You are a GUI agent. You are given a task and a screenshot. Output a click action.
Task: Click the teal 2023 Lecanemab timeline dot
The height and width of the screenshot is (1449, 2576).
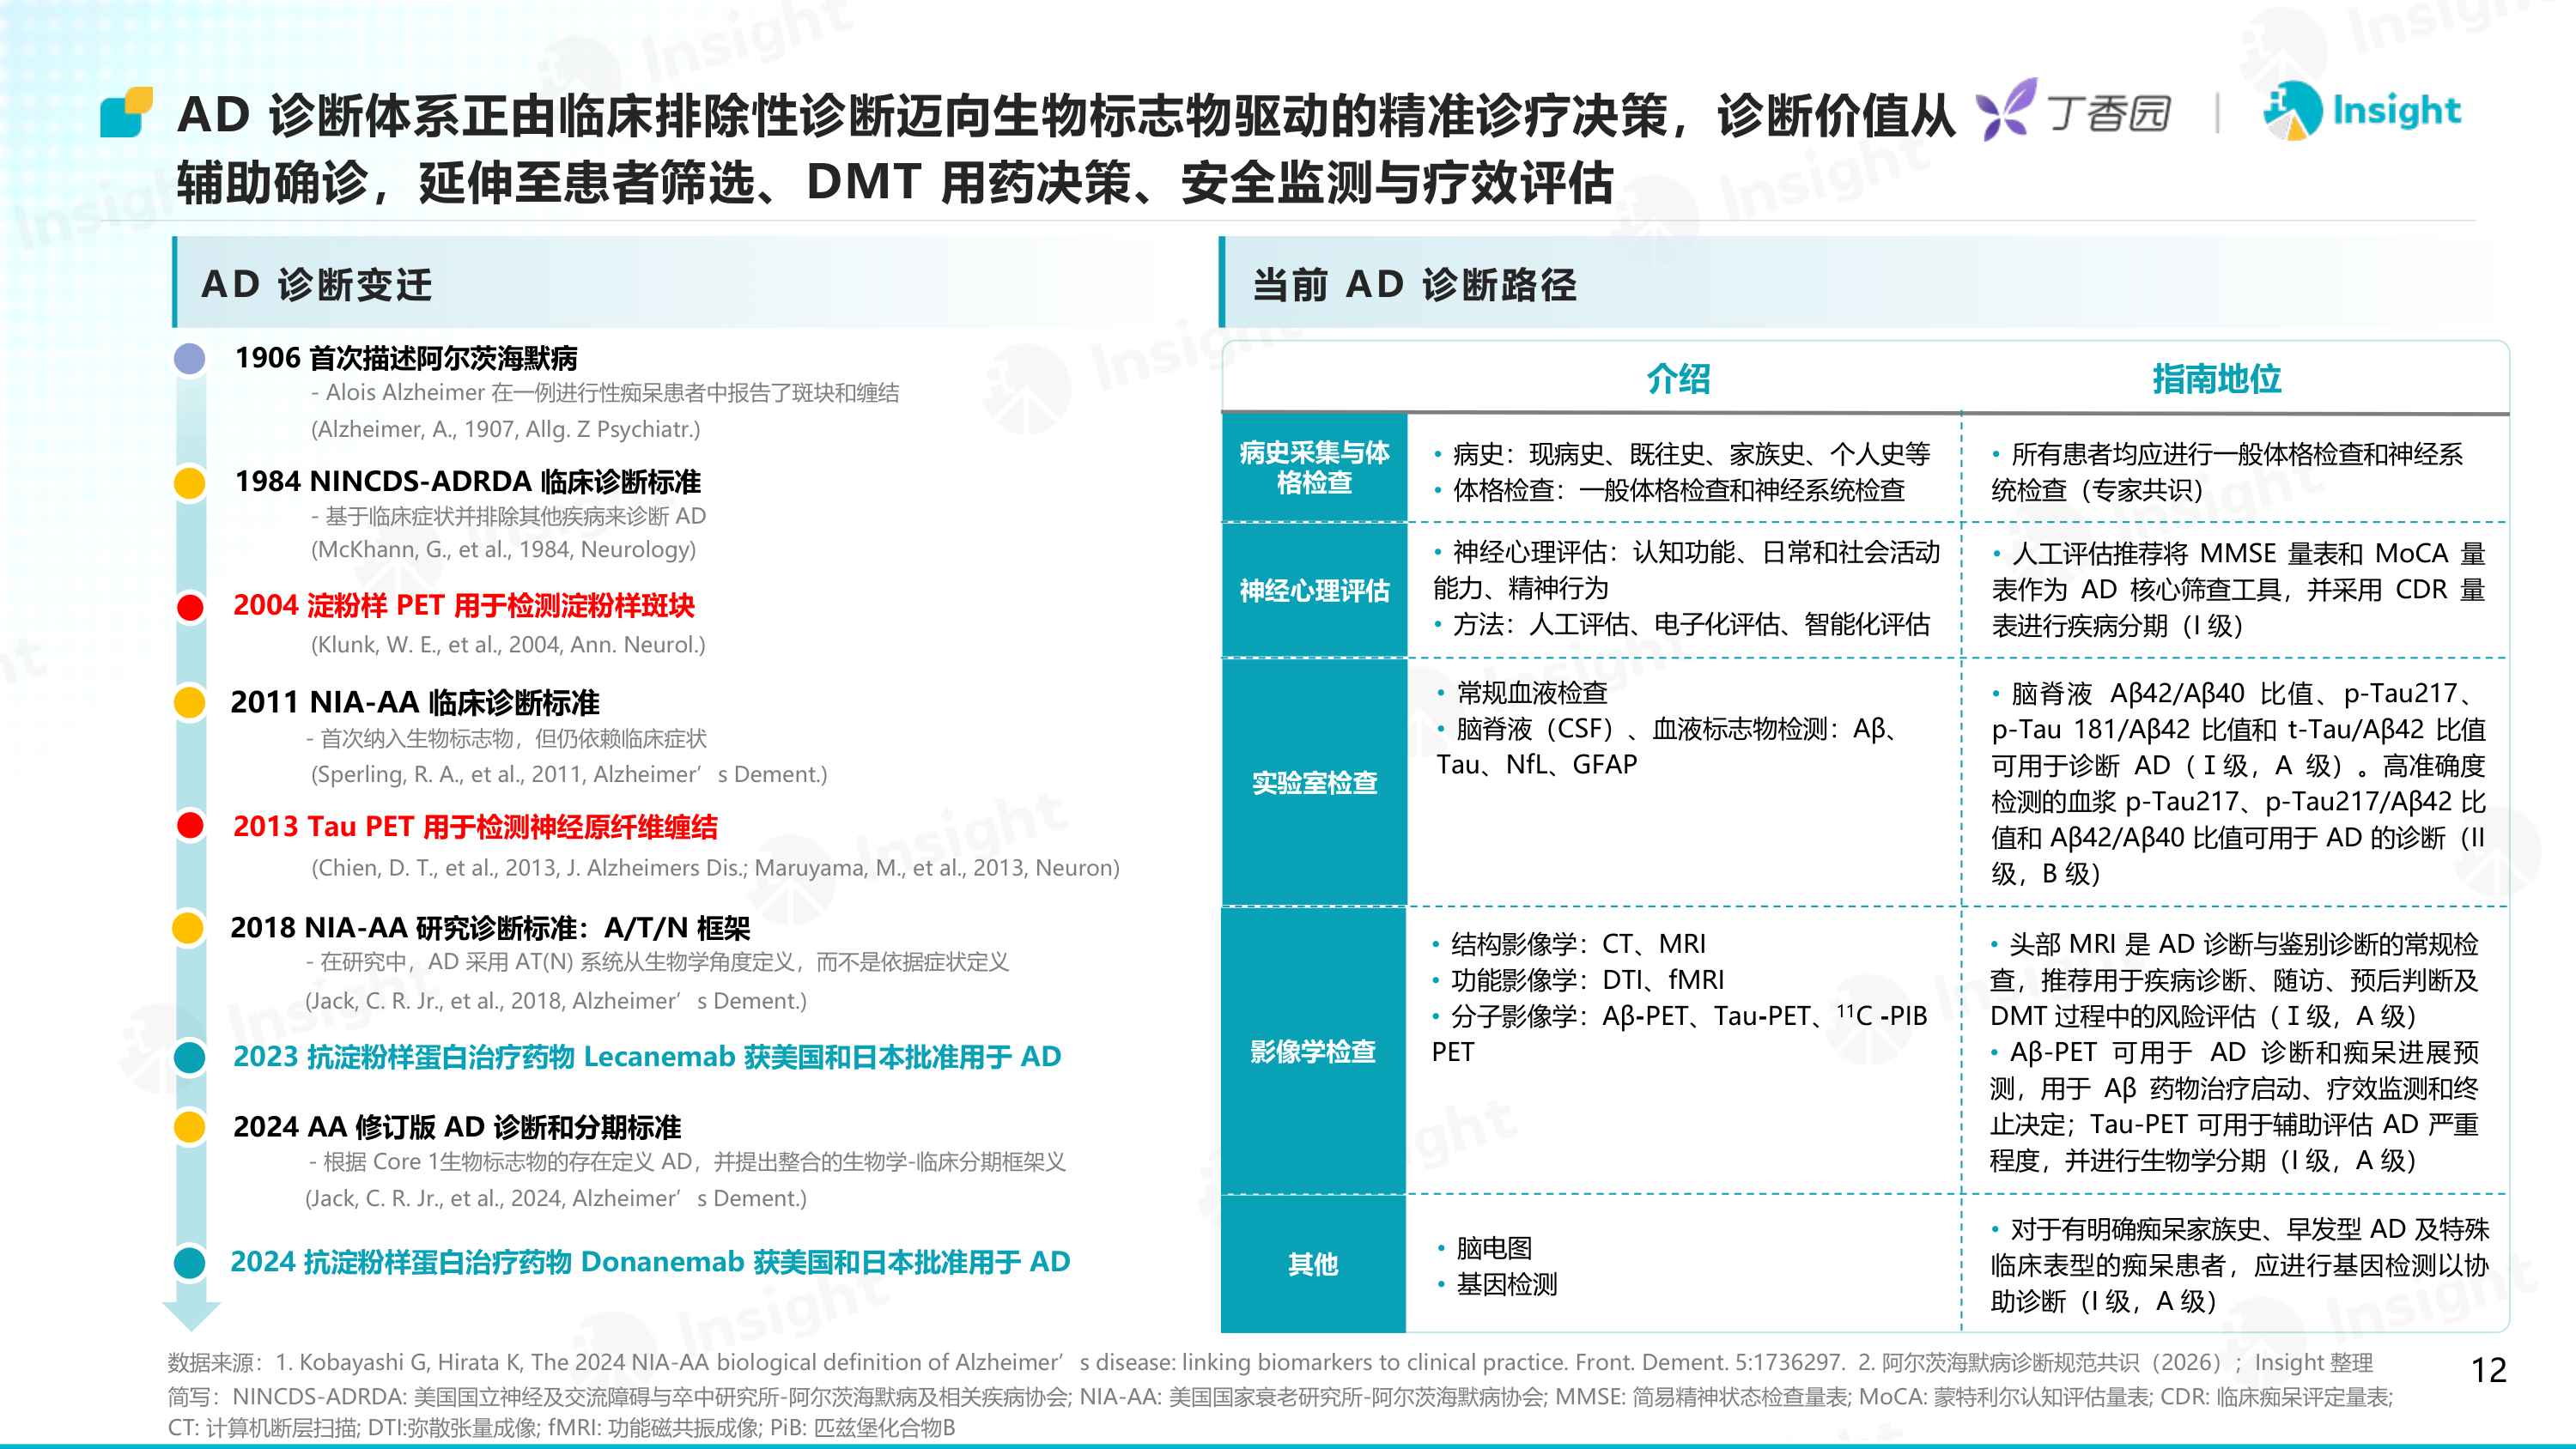point(190,1057)
